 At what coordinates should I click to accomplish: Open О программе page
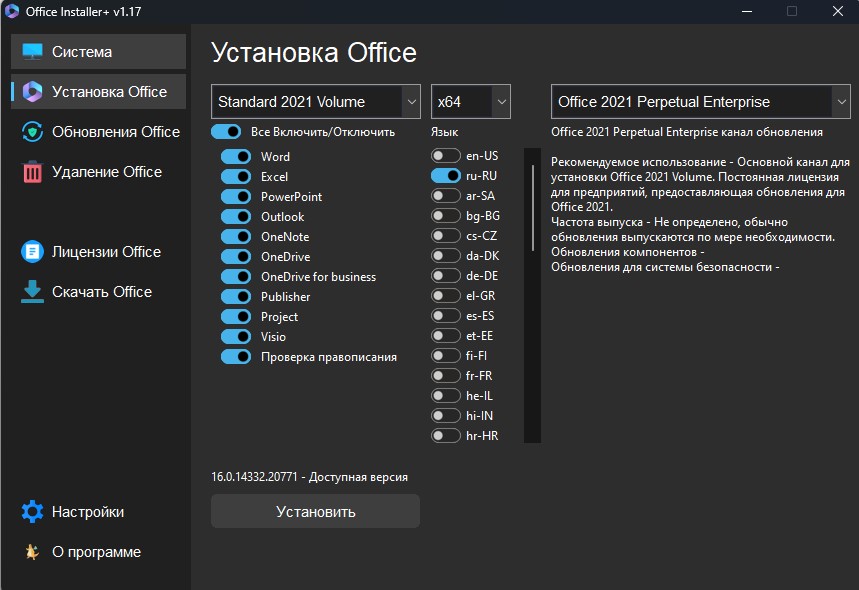click(99, 552)
